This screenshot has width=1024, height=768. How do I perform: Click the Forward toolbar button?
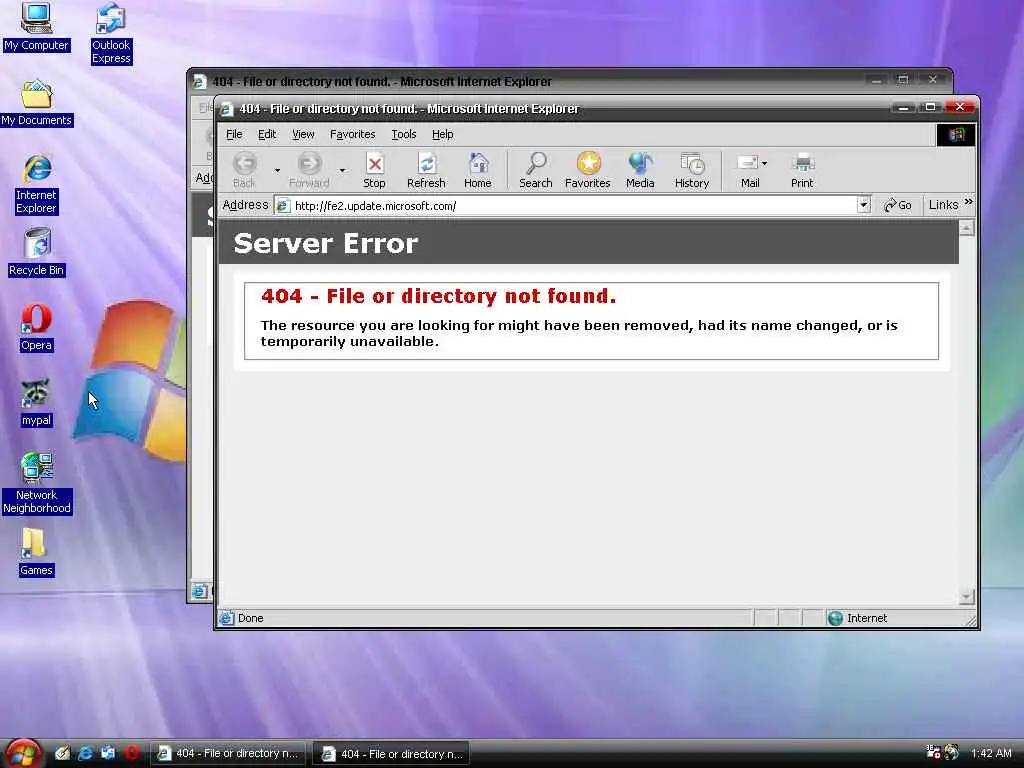coord(310,170)
